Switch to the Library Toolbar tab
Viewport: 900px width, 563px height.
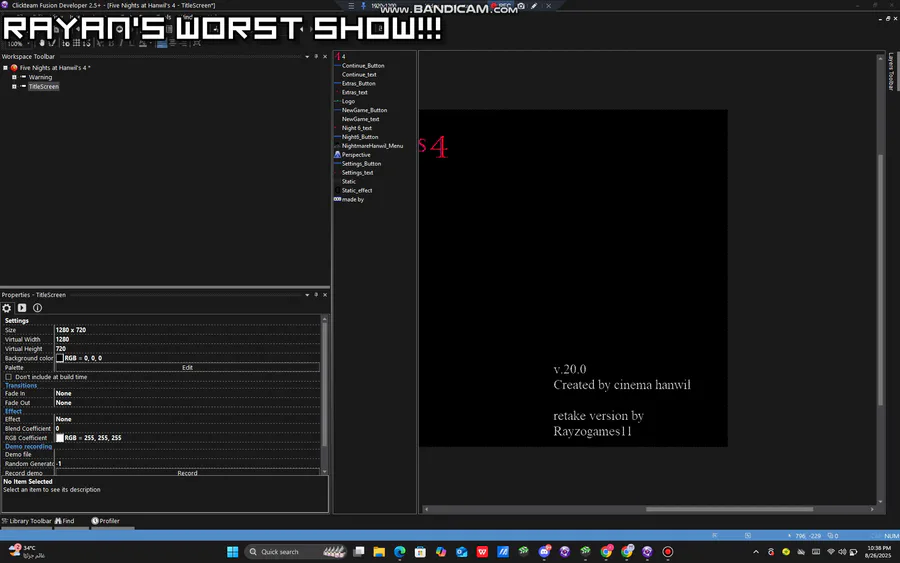[x=26, y=521]
